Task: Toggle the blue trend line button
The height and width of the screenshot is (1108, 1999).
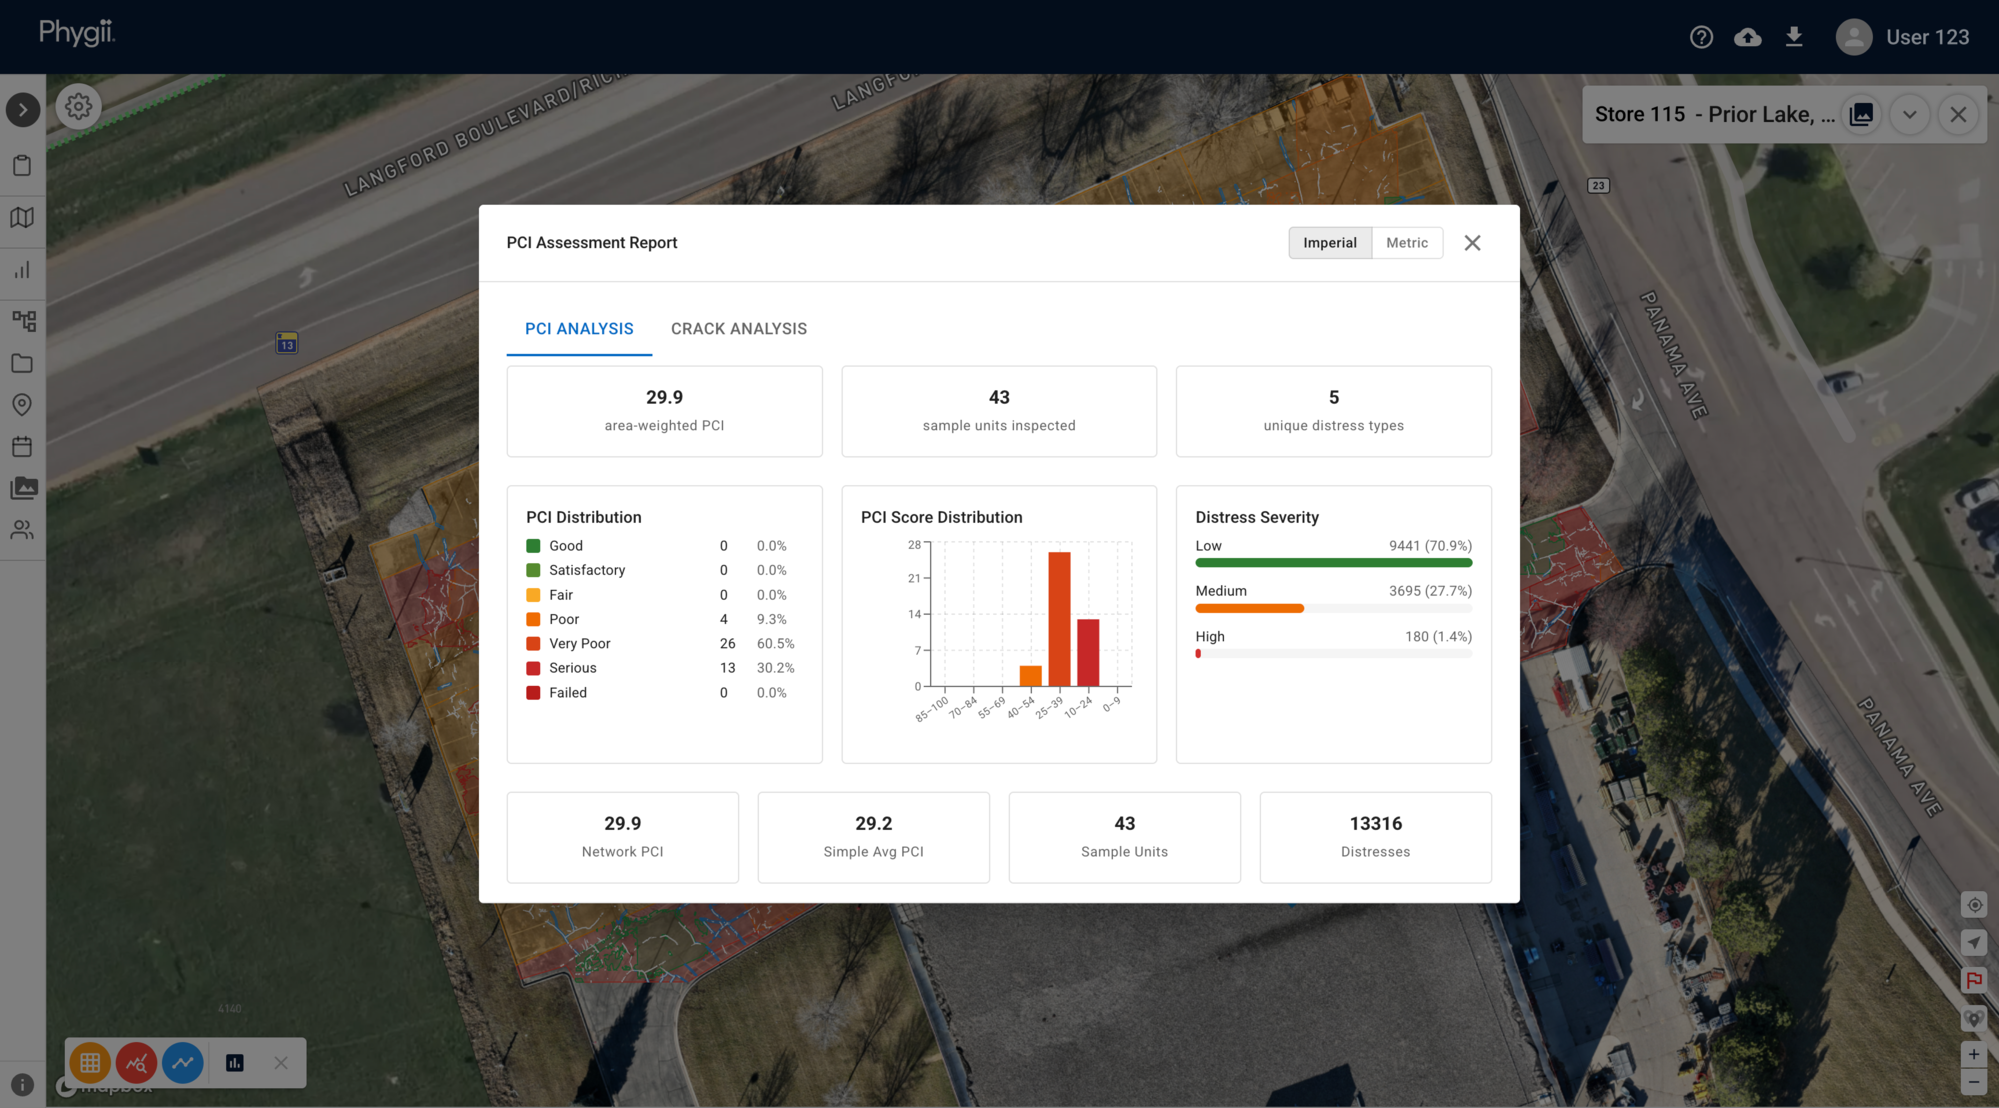Action: (183, 1063)
